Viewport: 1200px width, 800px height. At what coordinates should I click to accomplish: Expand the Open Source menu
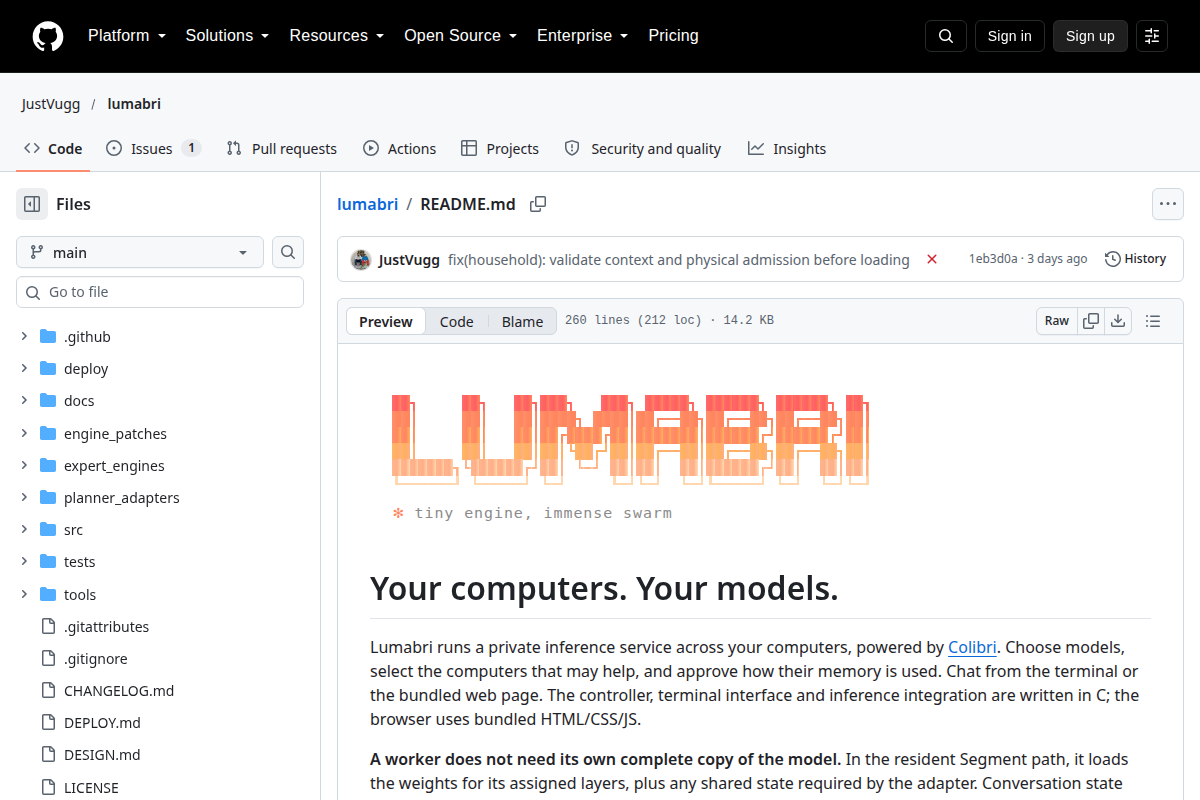[461, 36]
